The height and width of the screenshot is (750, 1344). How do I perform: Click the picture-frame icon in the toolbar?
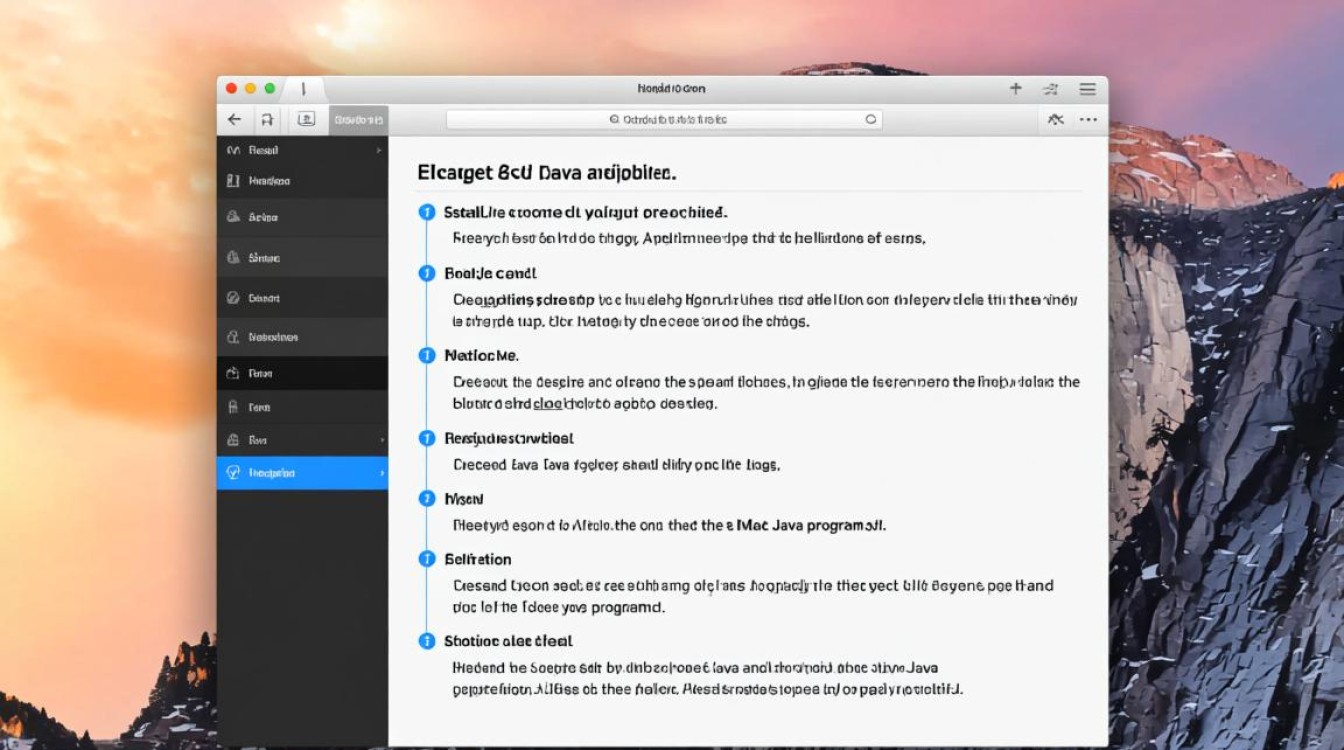tap(307, 119)
